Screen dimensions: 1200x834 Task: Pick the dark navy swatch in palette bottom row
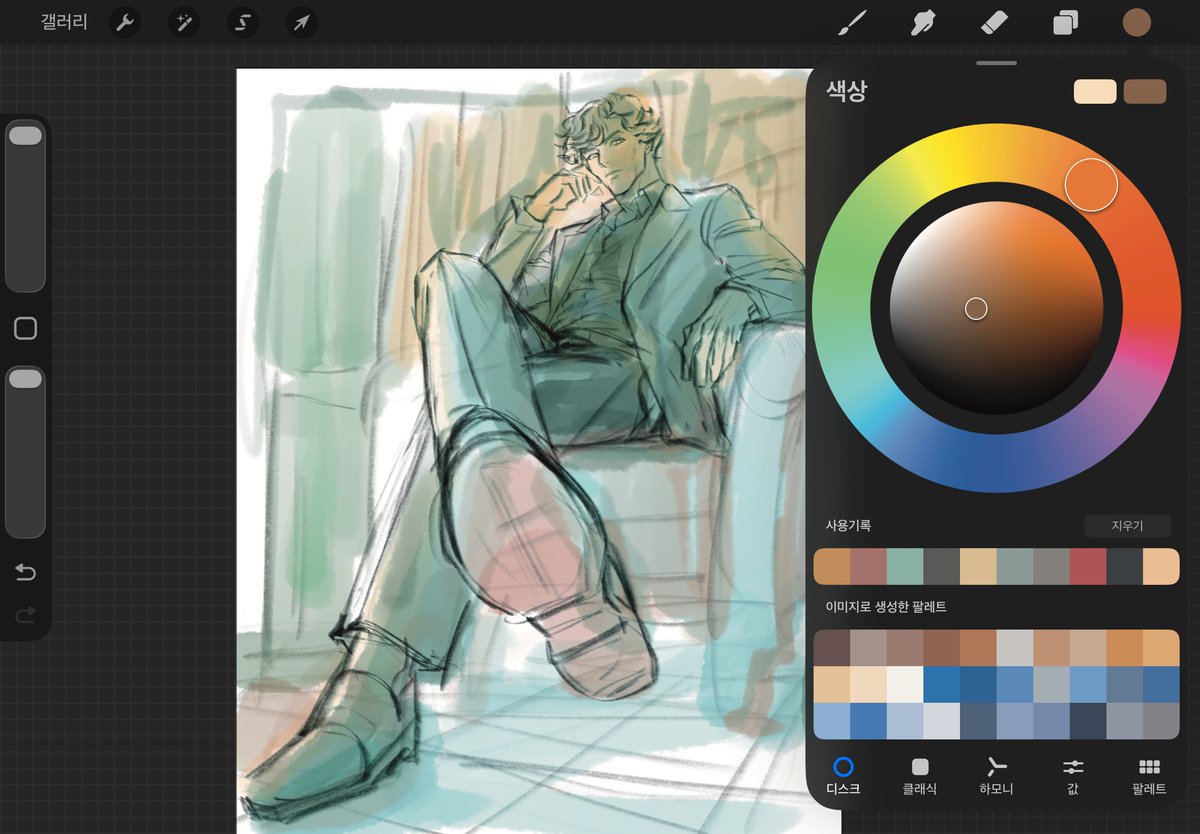(x=1088, y=721)
